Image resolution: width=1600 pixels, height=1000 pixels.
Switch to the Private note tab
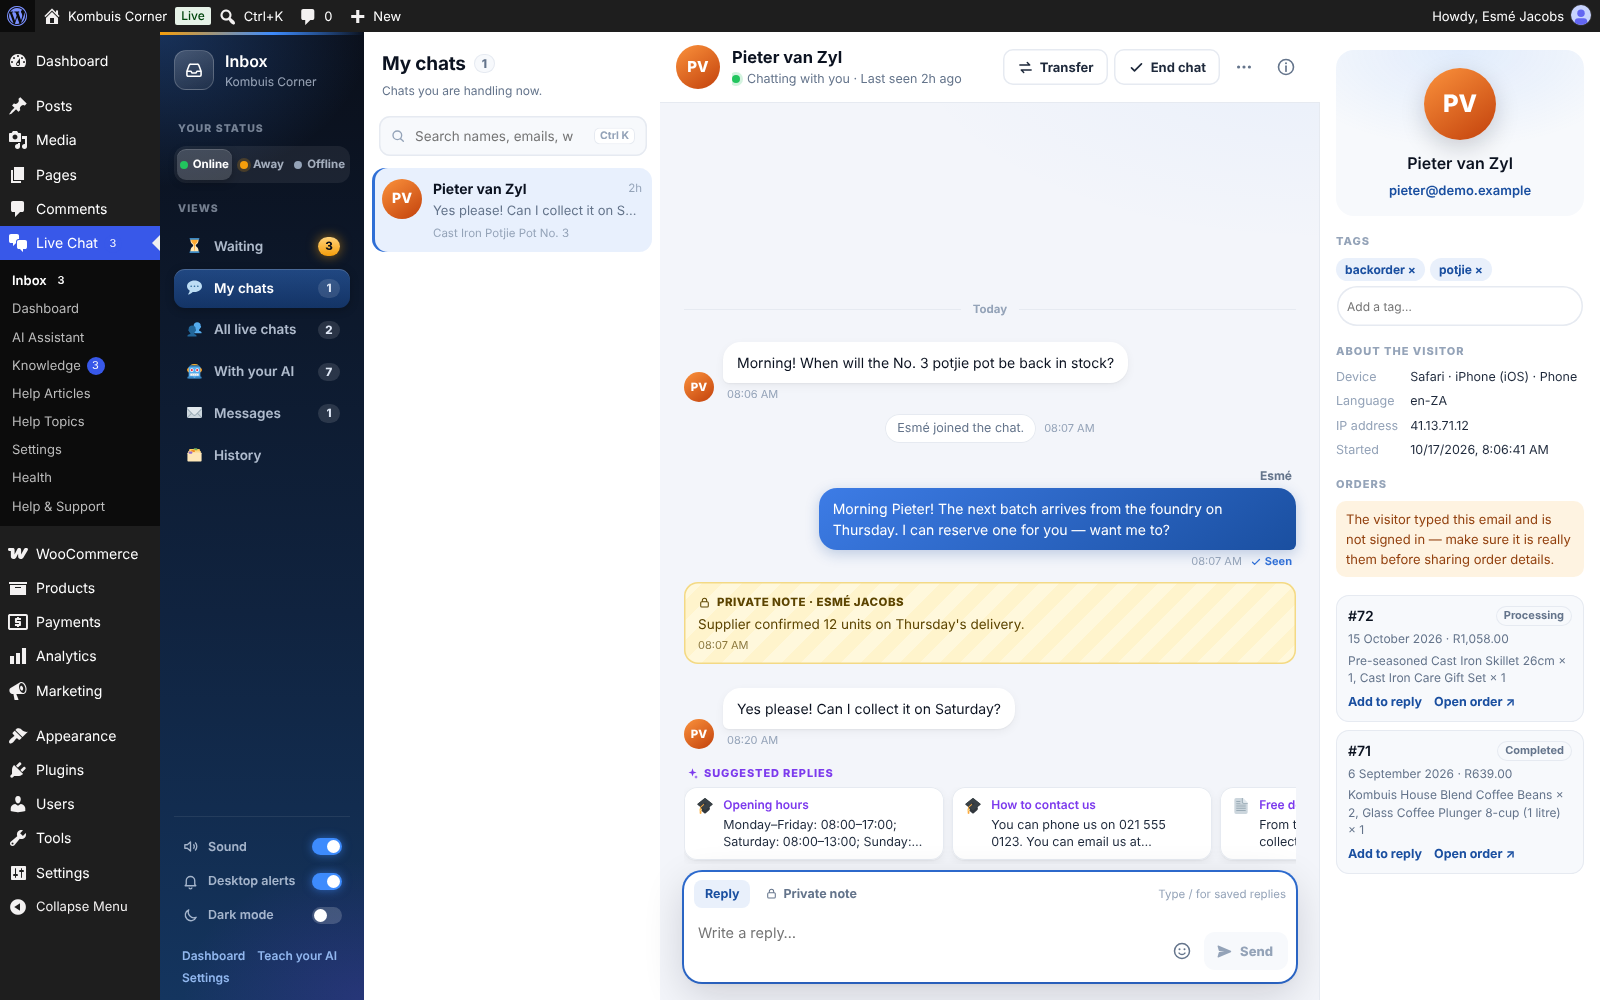click(811, 894)
